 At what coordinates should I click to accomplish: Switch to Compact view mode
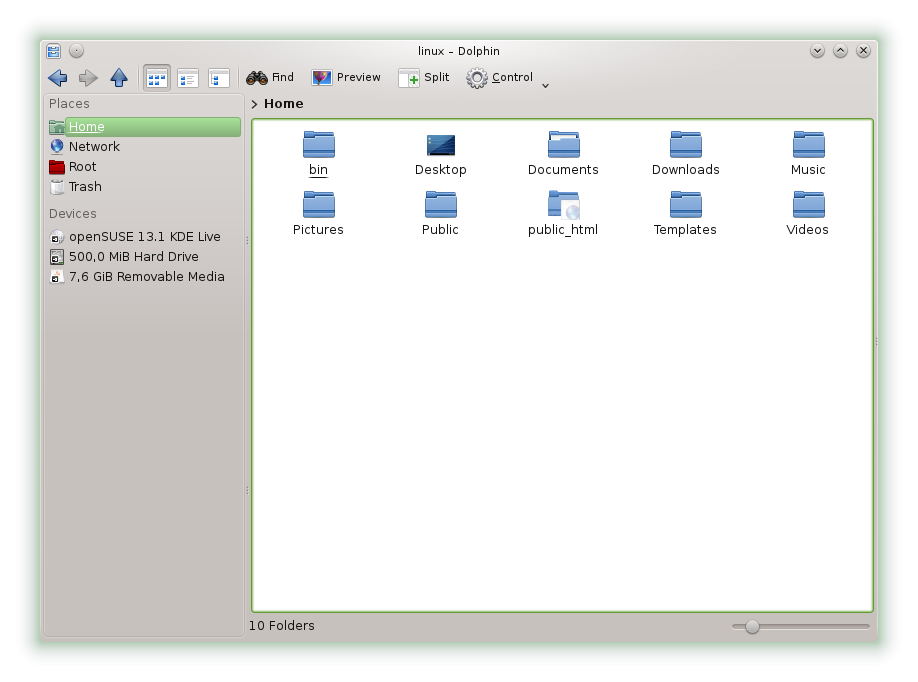click(188, 78)
